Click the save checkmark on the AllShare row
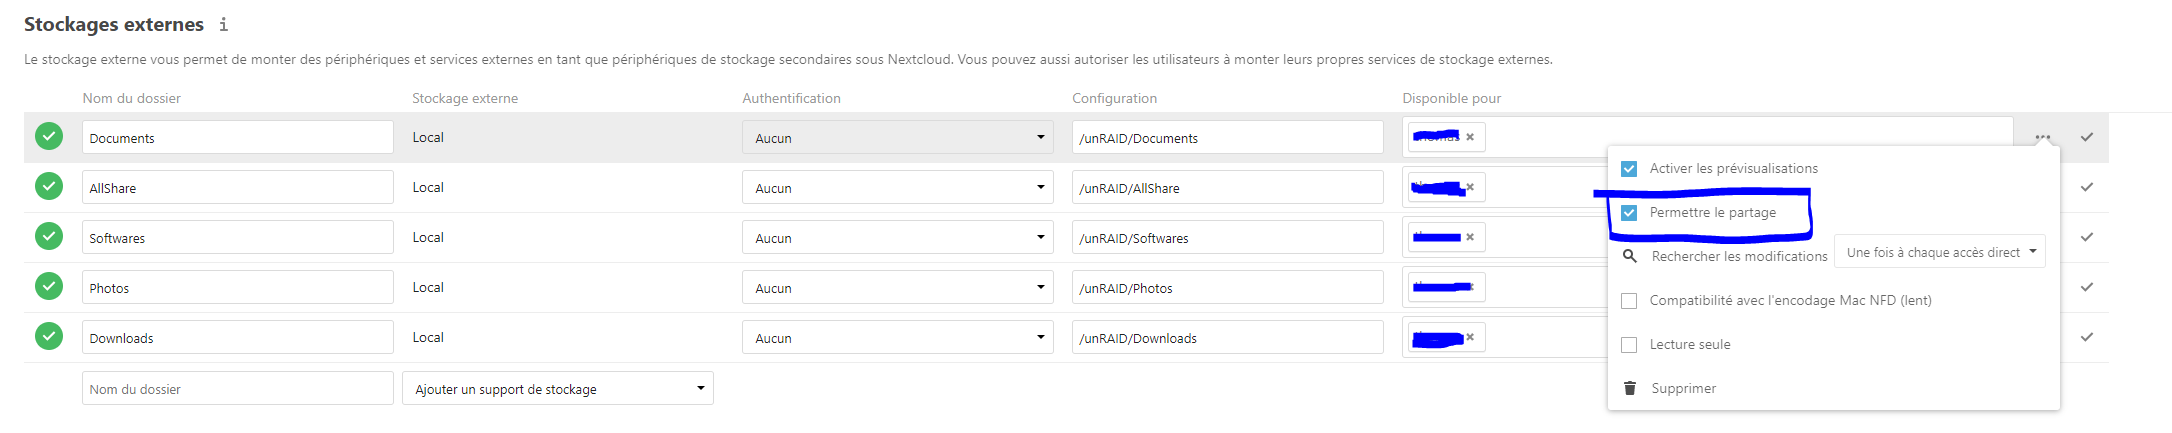This screenshot has width=2172, height=433. pos(2087,187)
